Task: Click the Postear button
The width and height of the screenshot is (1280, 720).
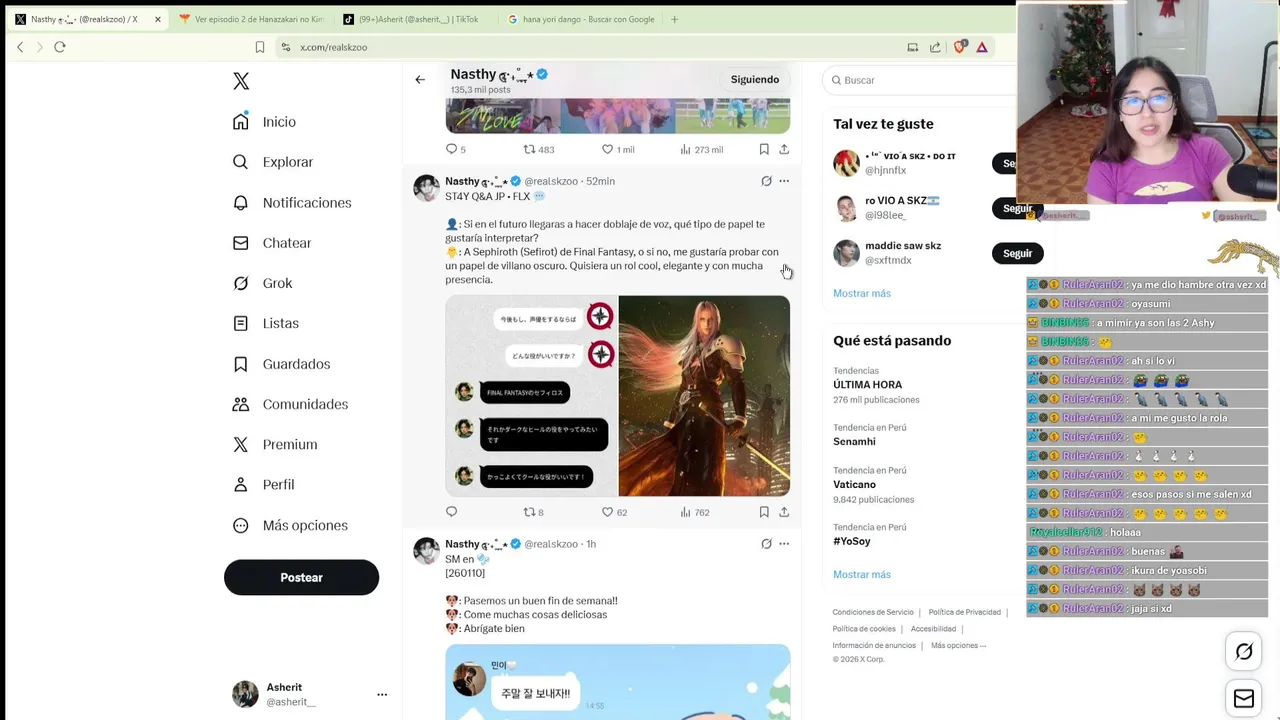Action: point(301,577)
